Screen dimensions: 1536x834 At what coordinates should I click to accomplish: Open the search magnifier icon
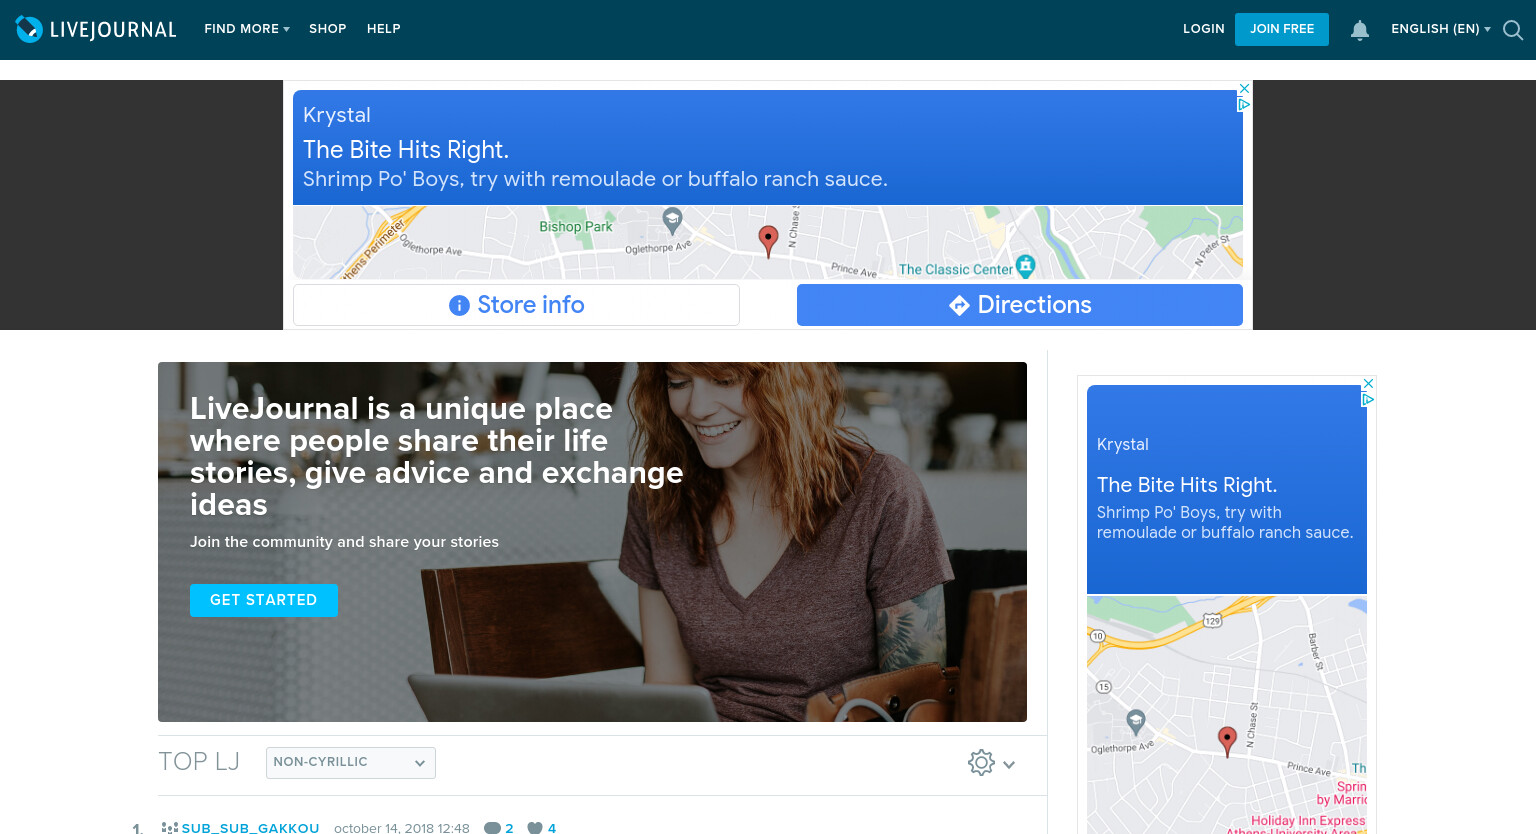(1513, 30)
